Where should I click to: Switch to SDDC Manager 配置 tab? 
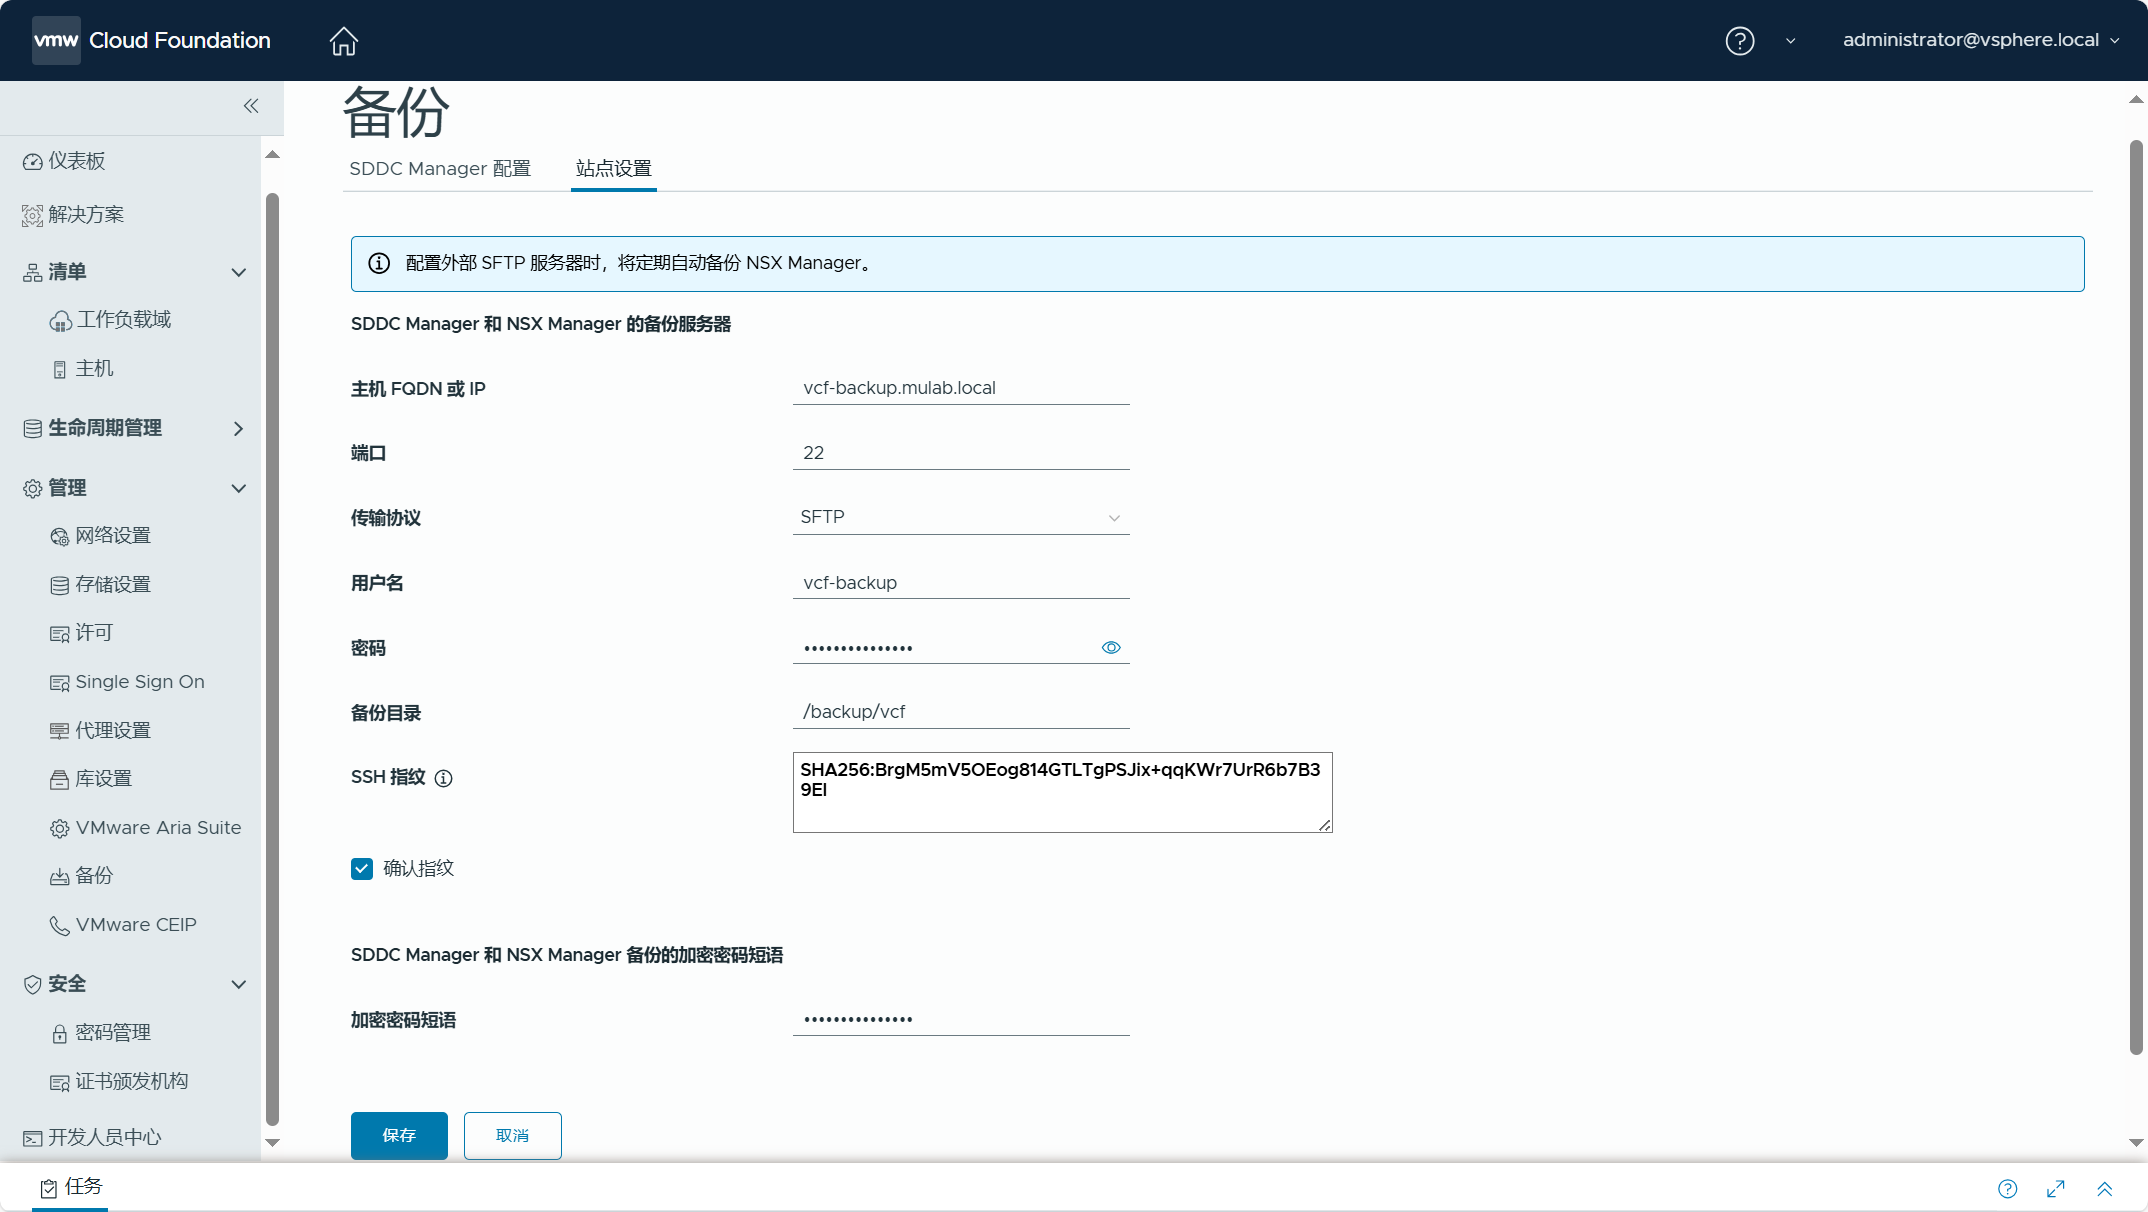[440, 168]
